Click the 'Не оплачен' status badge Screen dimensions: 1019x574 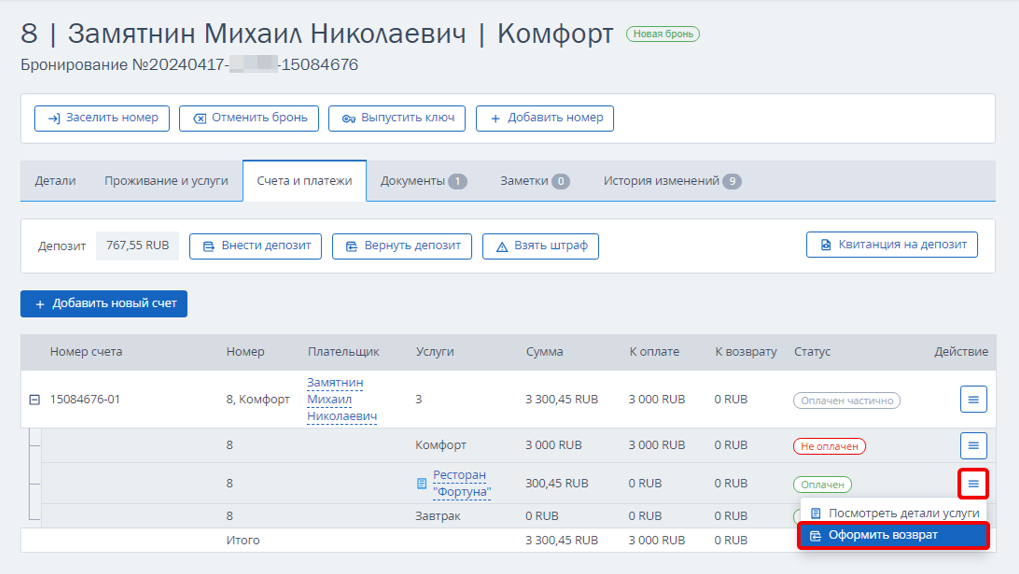[x=829, y=447]
